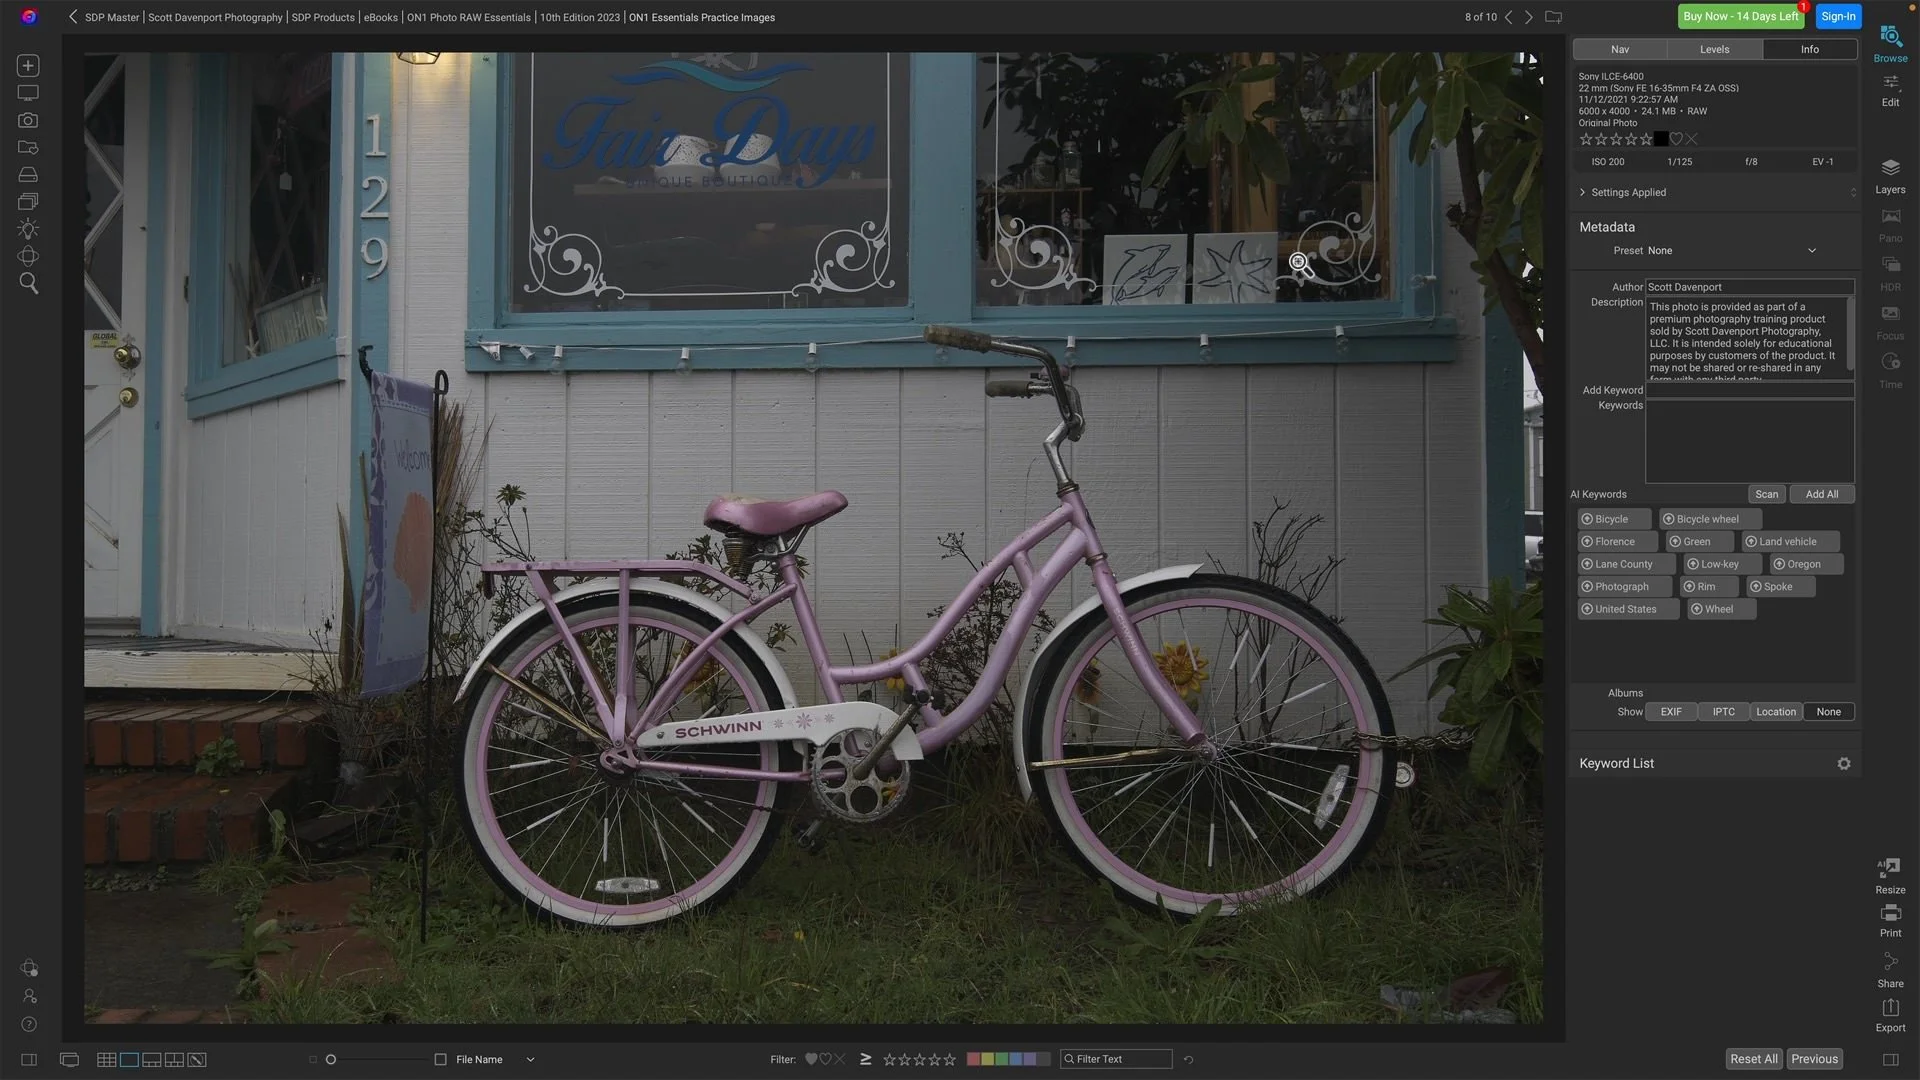Open the Info tab
Screen dimensions: 1920x1080
click(x=1808, y=49)
